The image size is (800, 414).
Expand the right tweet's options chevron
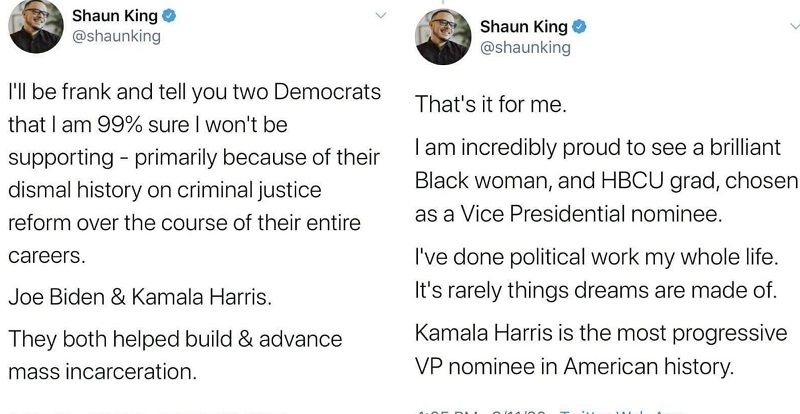[794, 27]
